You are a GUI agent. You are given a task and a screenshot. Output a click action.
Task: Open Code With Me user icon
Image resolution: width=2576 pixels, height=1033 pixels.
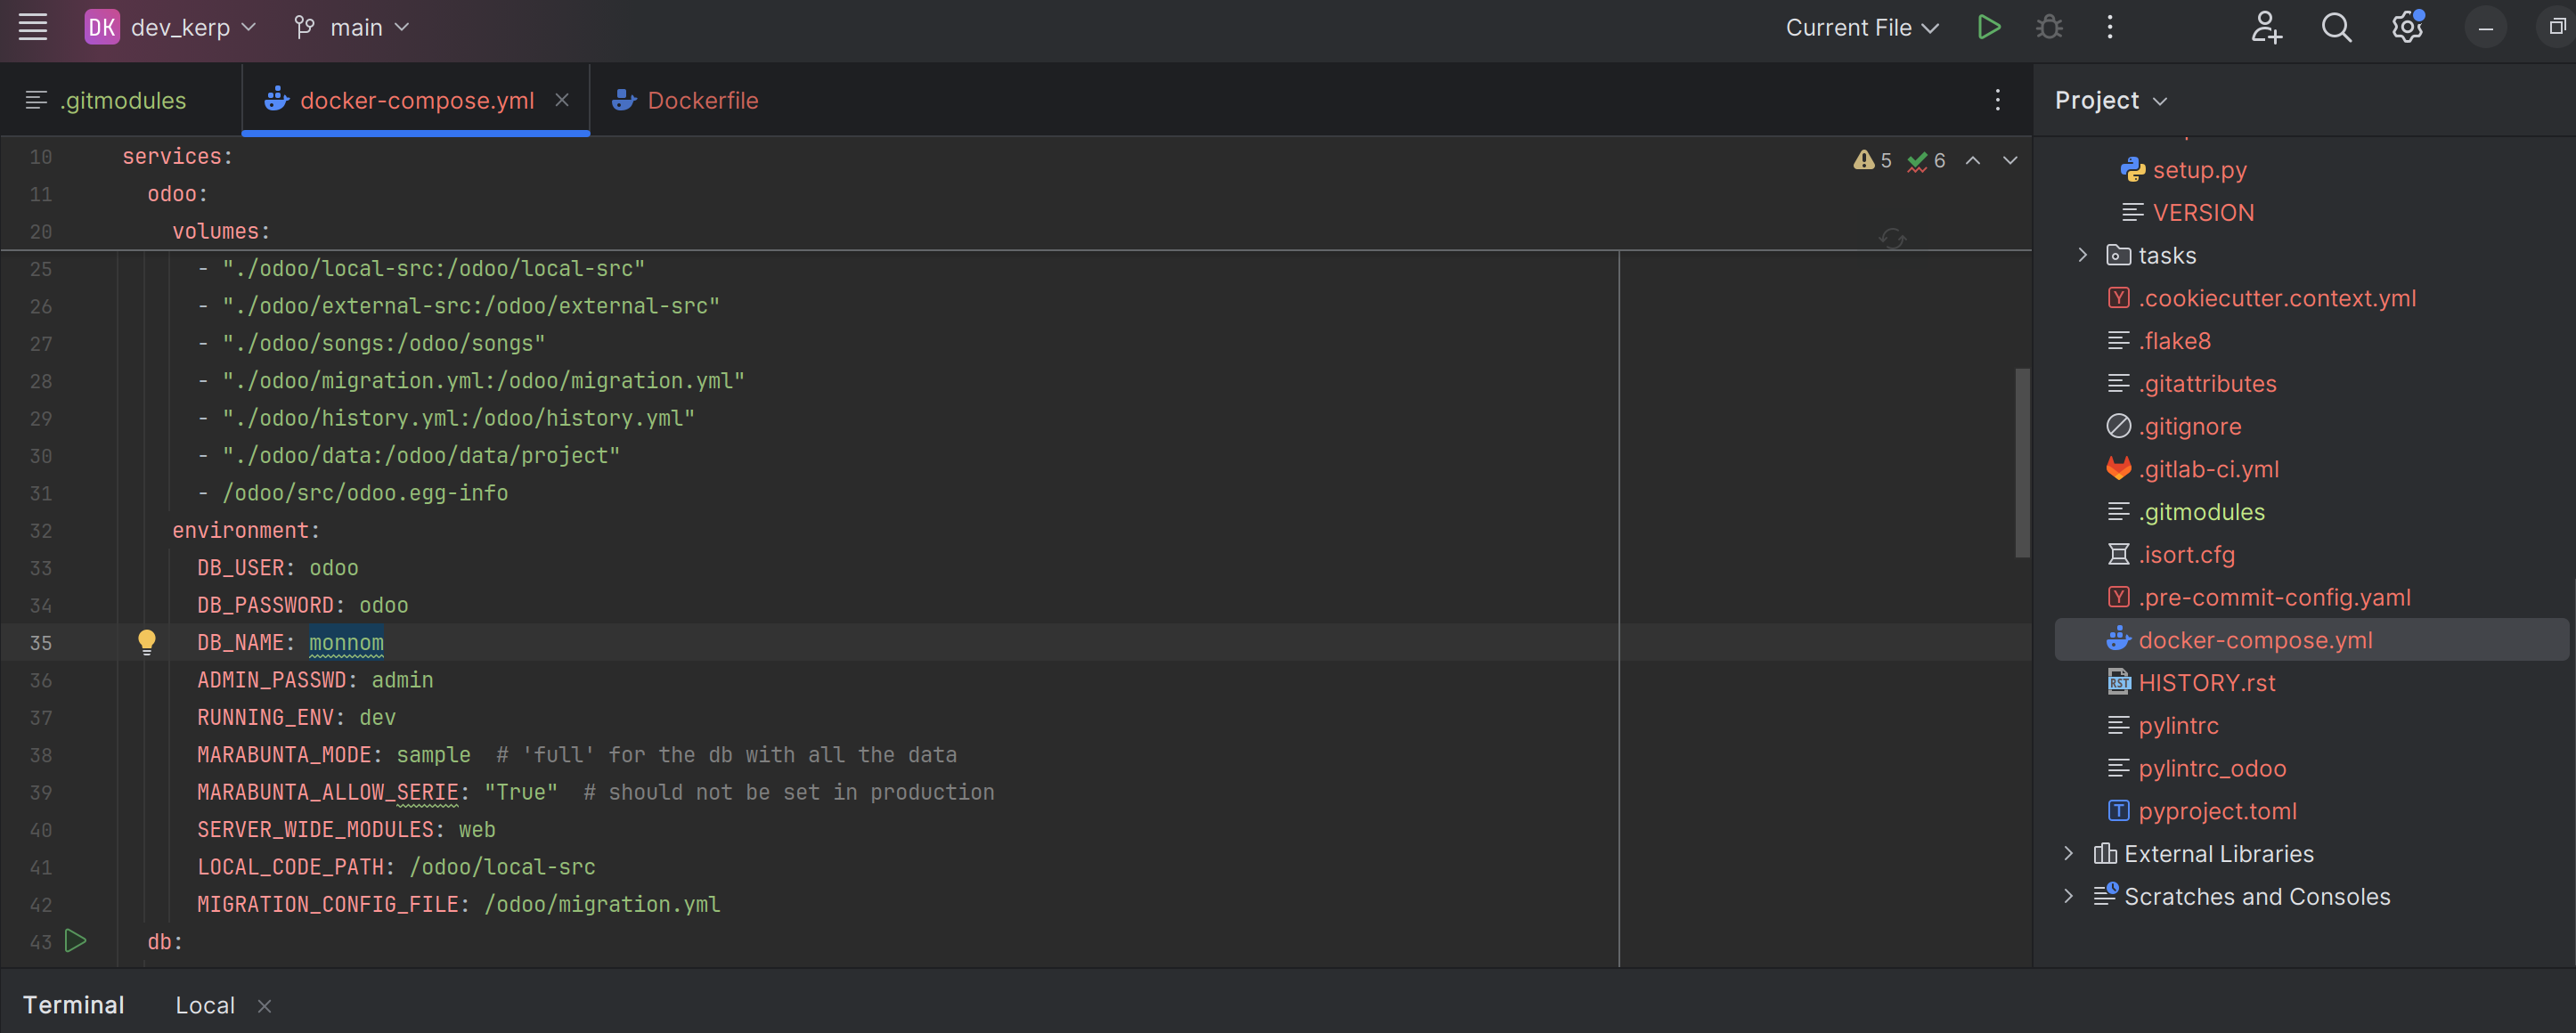click(x=2266, y=27)
